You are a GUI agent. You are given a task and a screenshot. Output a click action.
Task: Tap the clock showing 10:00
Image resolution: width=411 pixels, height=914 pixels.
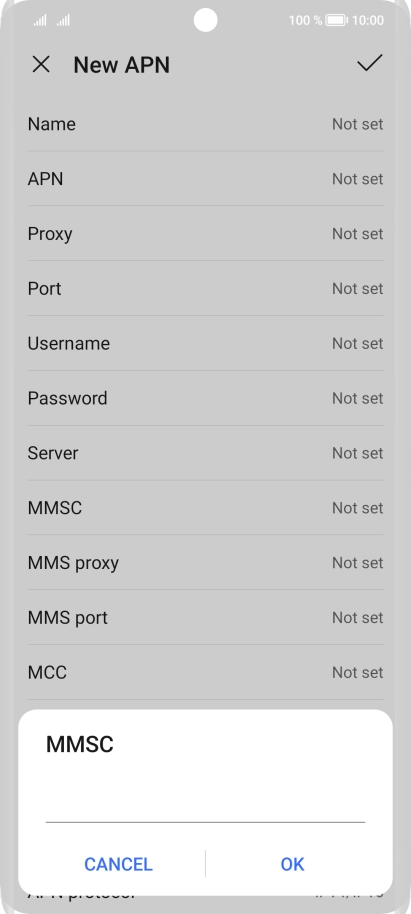point(368,20)
